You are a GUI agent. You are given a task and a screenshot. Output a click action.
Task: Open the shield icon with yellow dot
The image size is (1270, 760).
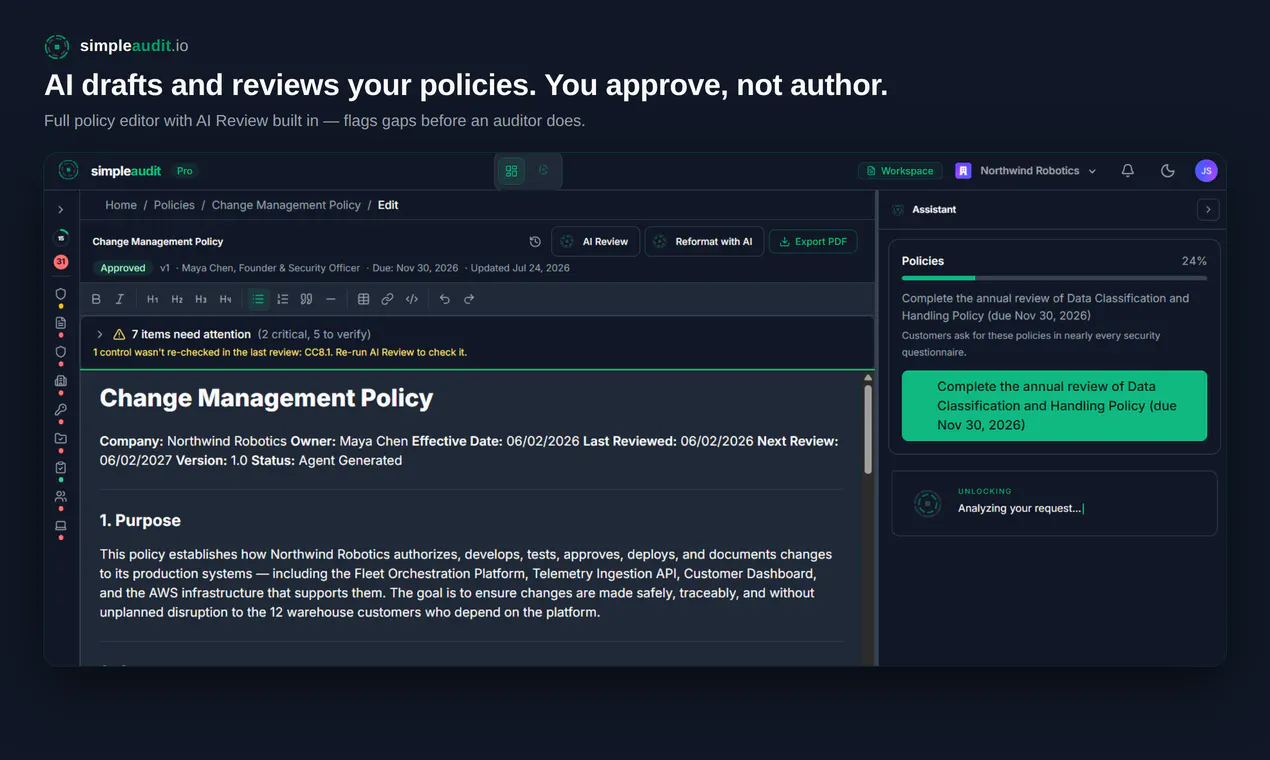[61, 295]
